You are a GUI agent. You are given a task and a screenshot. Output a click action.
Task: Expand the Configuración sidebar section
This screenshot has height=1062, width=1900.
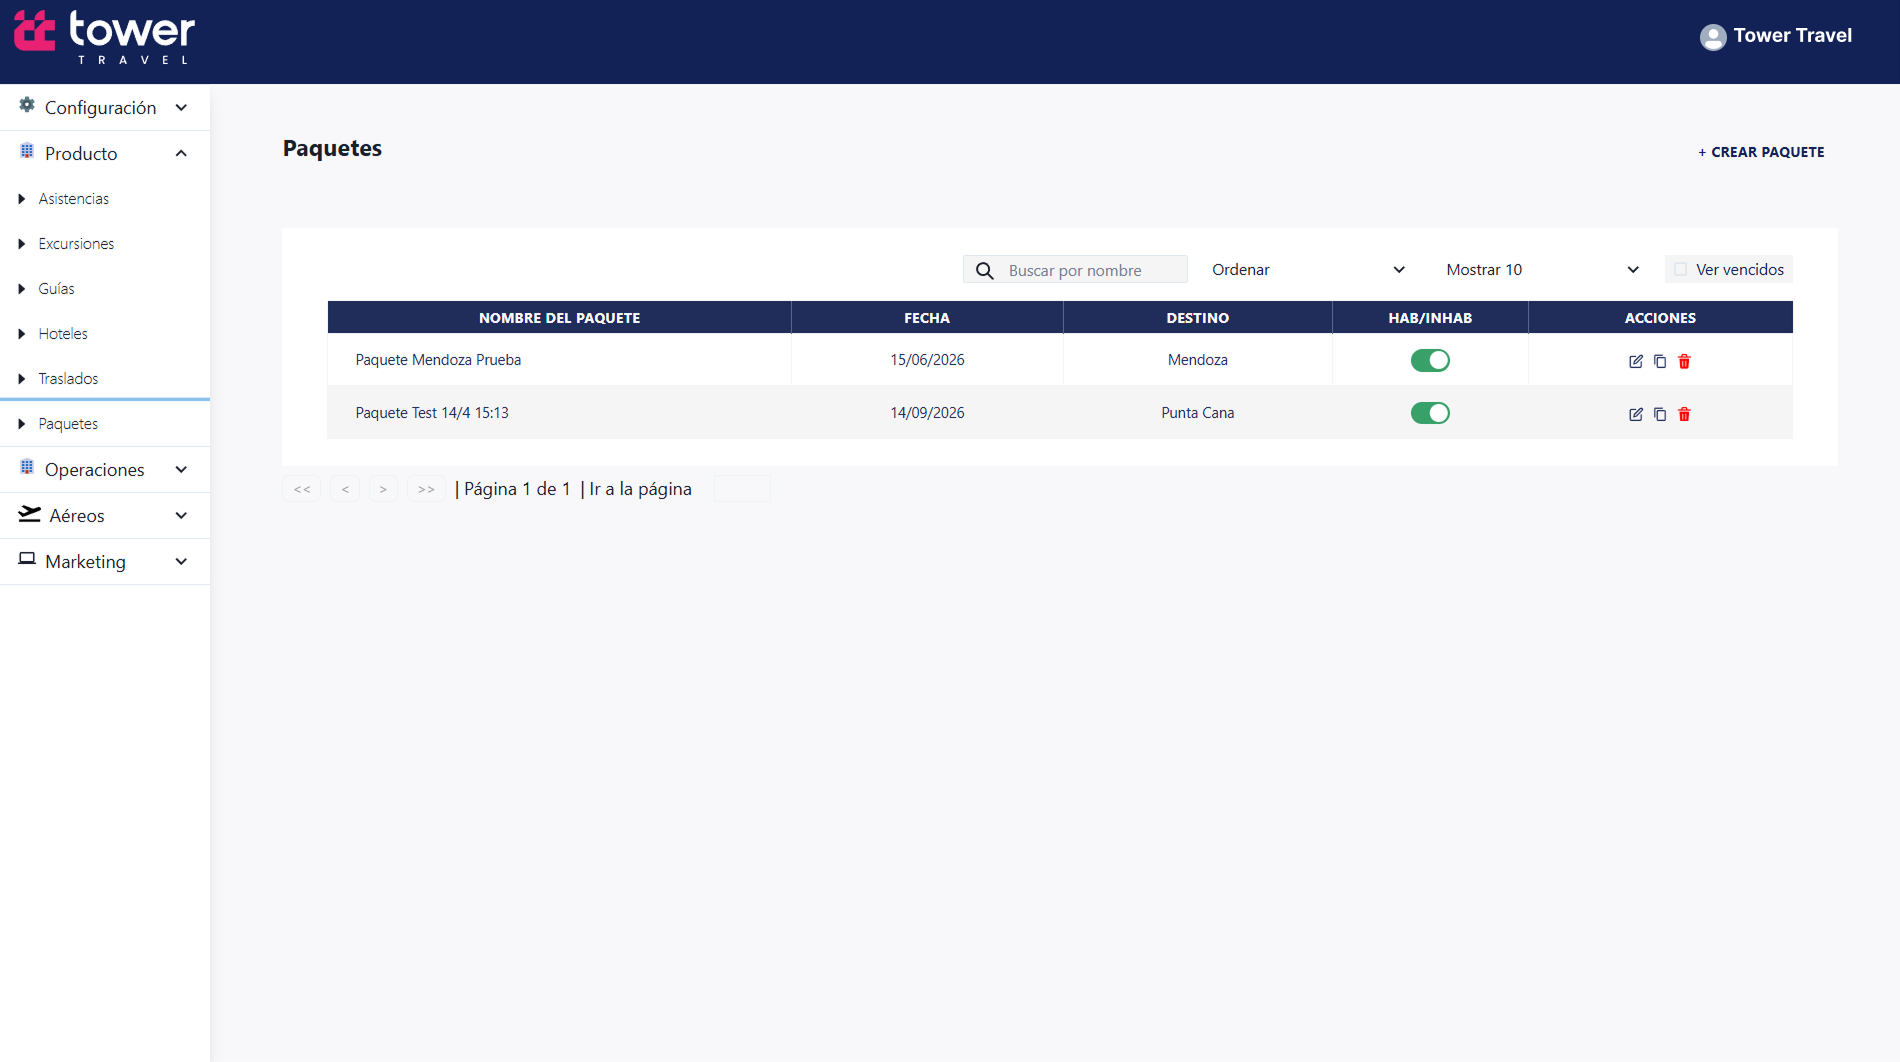[105, 107]
